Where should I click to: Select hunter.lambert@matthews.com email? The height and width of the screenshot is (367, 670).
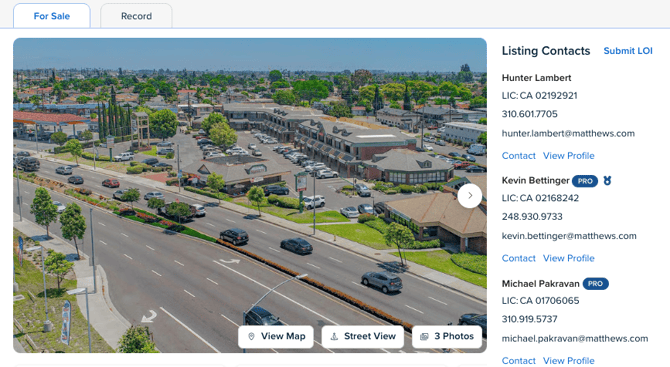click(568, 133)
